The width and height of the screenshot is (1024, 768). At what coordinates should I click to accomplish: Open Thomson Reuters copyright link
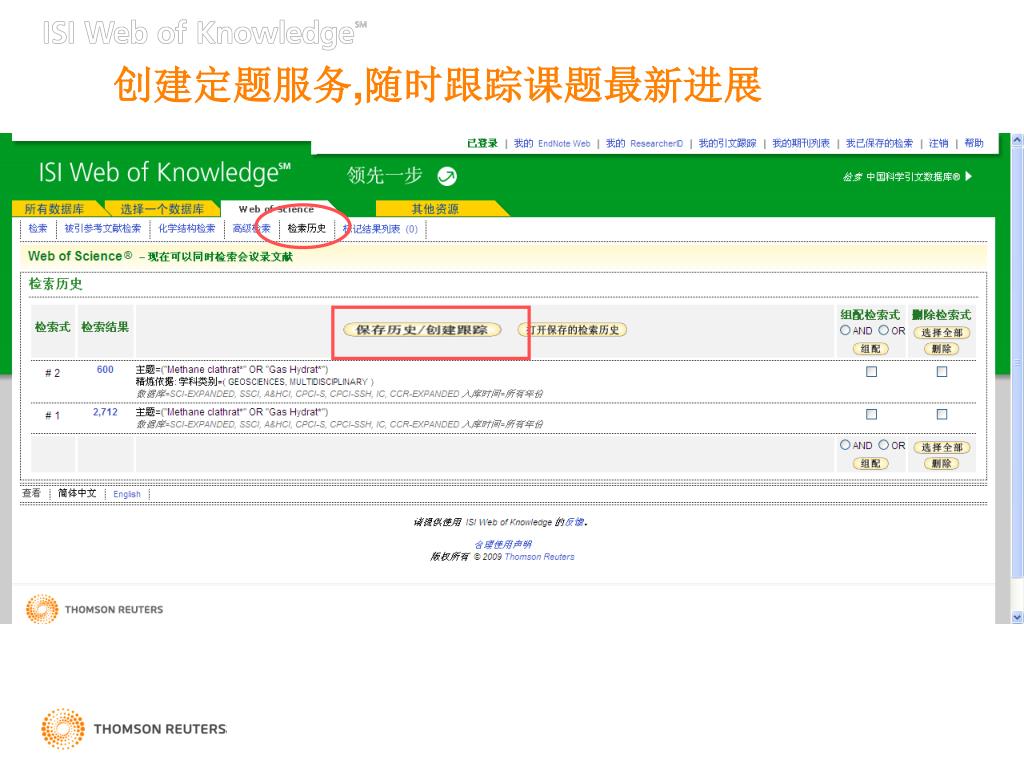click(x=539, y=556)
